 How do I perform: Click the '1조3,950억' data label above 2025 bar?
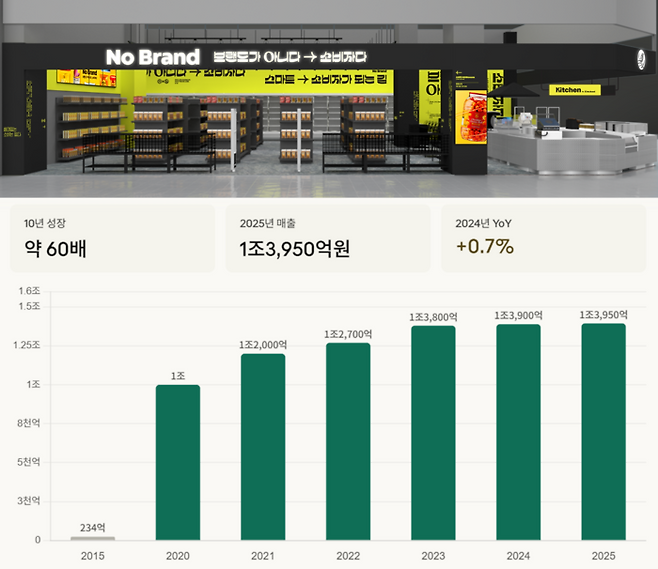[x=603, y=315]
